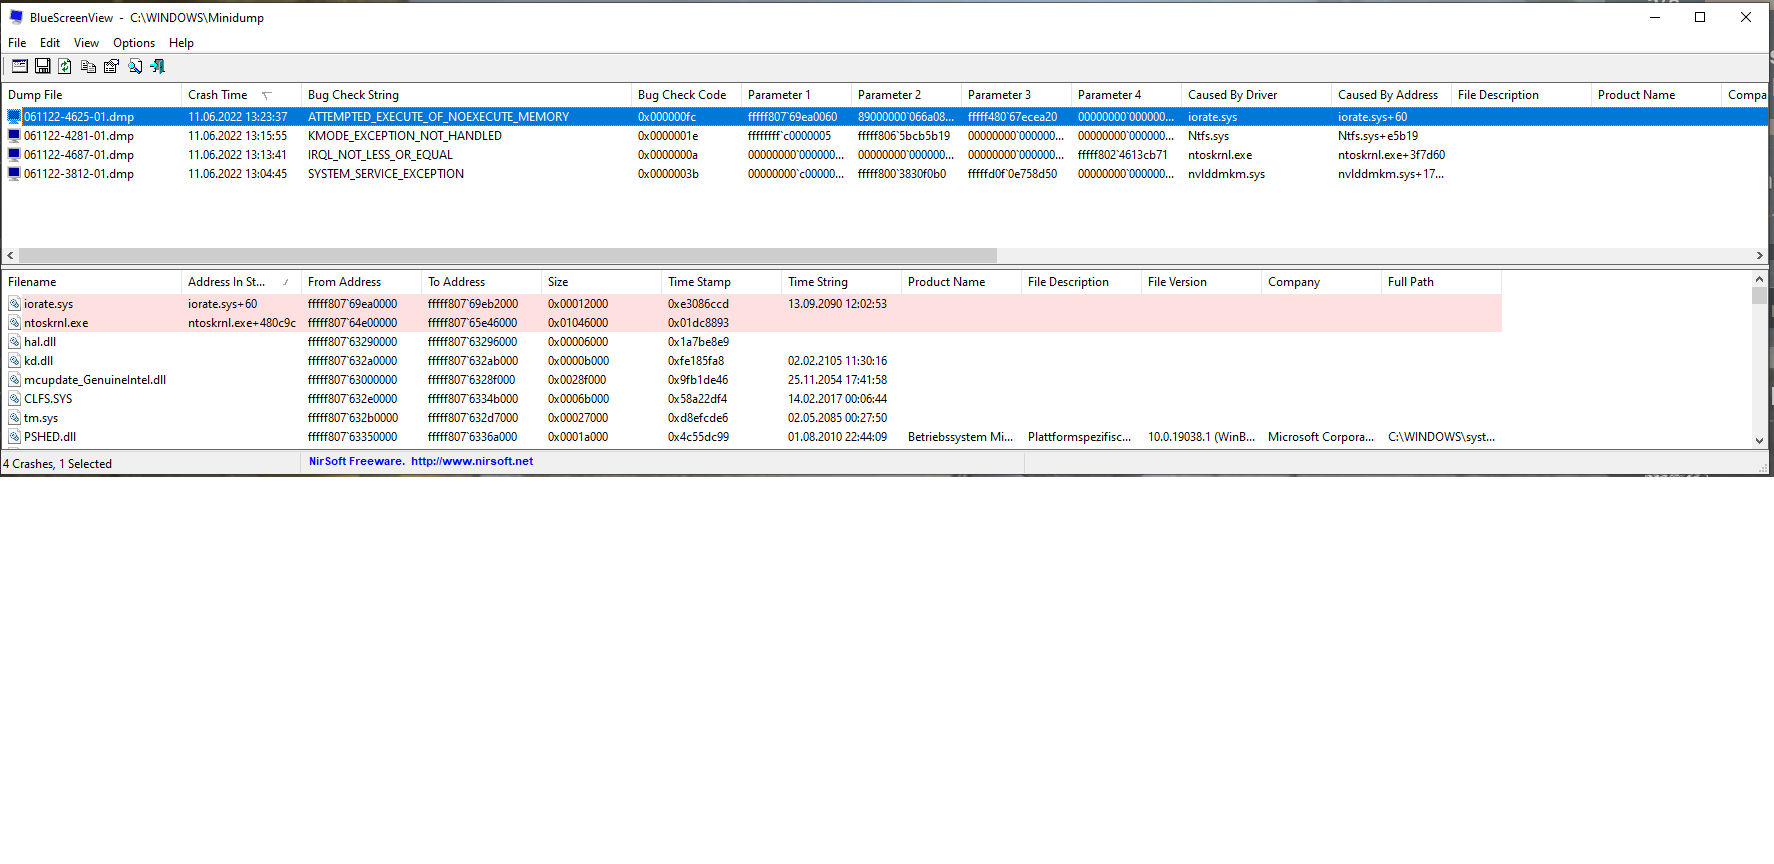
Task: Open the Help menu
Action: (181, 43)
